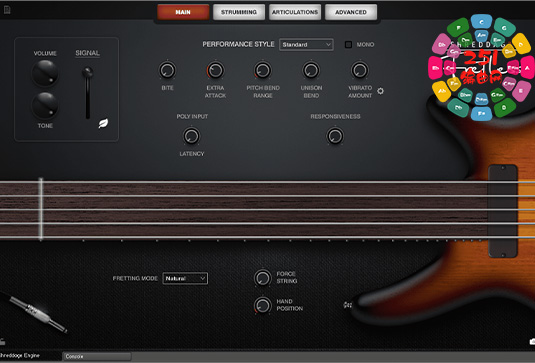Image resolution: width=535 pixels, height=363 pixels.
Task: Click the small icon right of Hand Position
Action: pyautogui.click(x=348, y=305)
